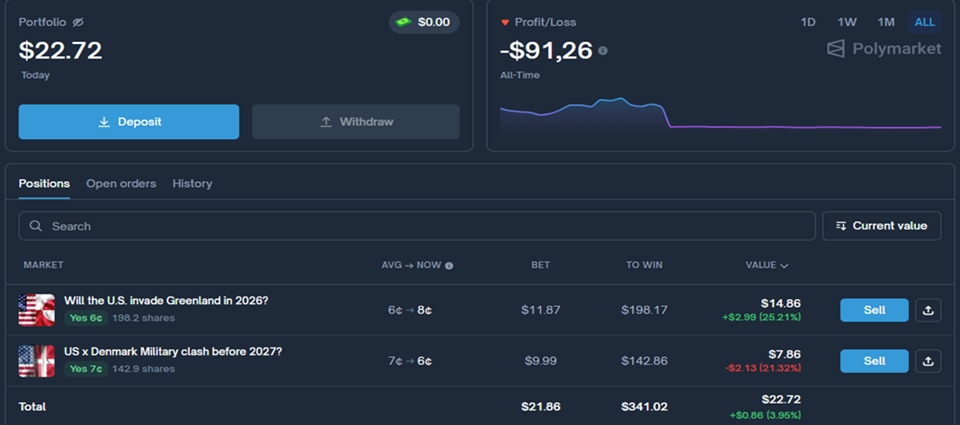Click the $21.86 total bet

pyautogui.click(x=541, y=407)
